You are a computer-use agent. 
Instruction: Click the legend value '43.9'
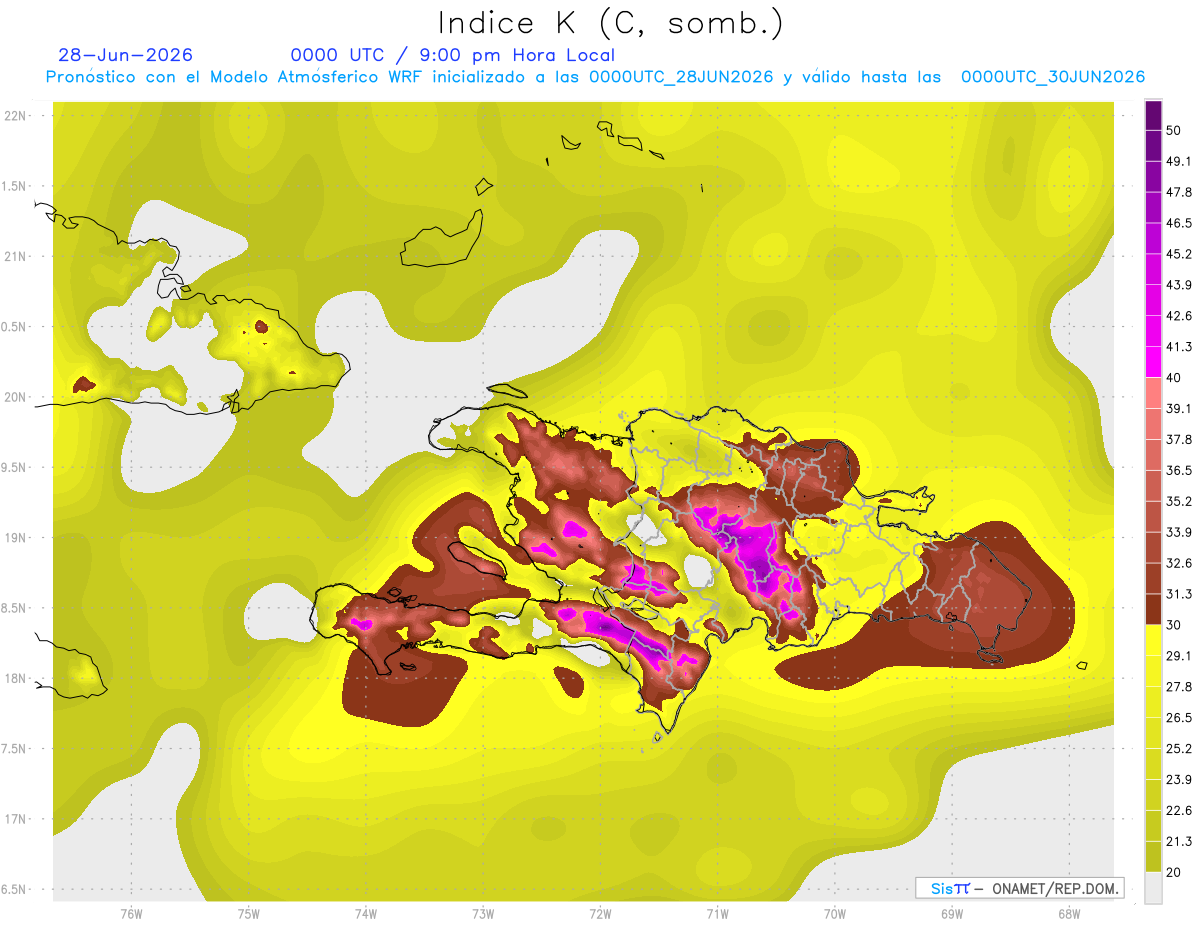point(1180,285)
